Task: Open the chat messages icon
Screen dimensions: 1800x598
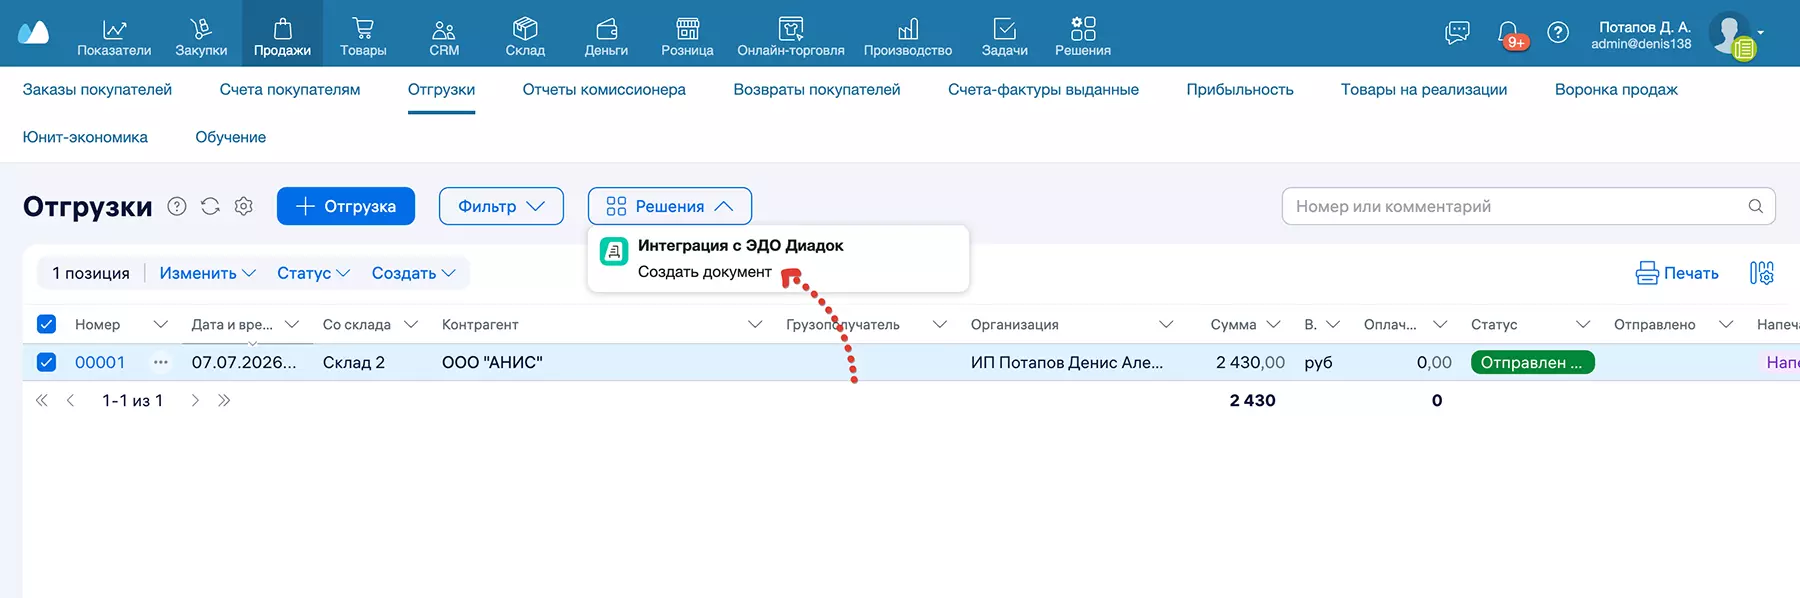Action: tap(1457, 32)
